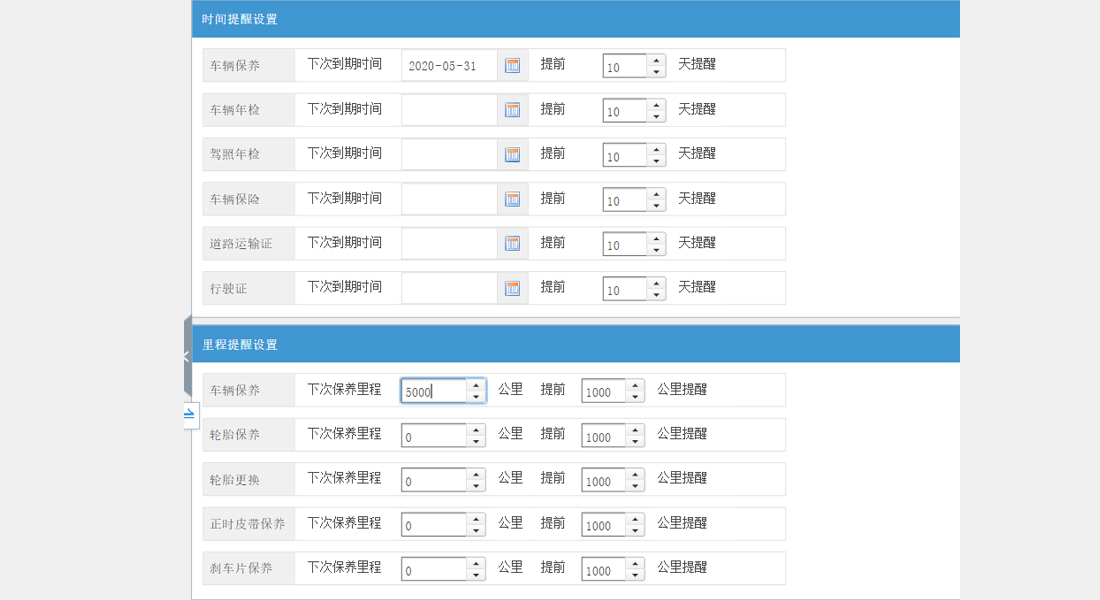The height and width of the screenshot is (600, 1100).
Task: Open calendar picker for 车辆保养 date
Action: click(x=513, y=65)
